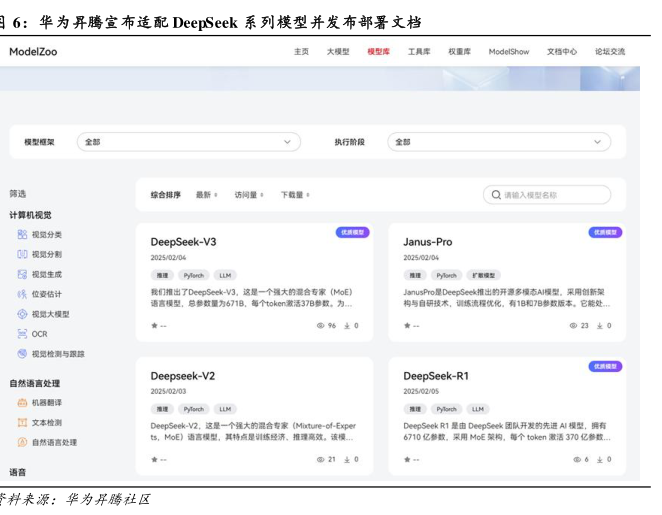Open the 执行阶段 dropdown
662x515 pixels.
click(499, 142)
